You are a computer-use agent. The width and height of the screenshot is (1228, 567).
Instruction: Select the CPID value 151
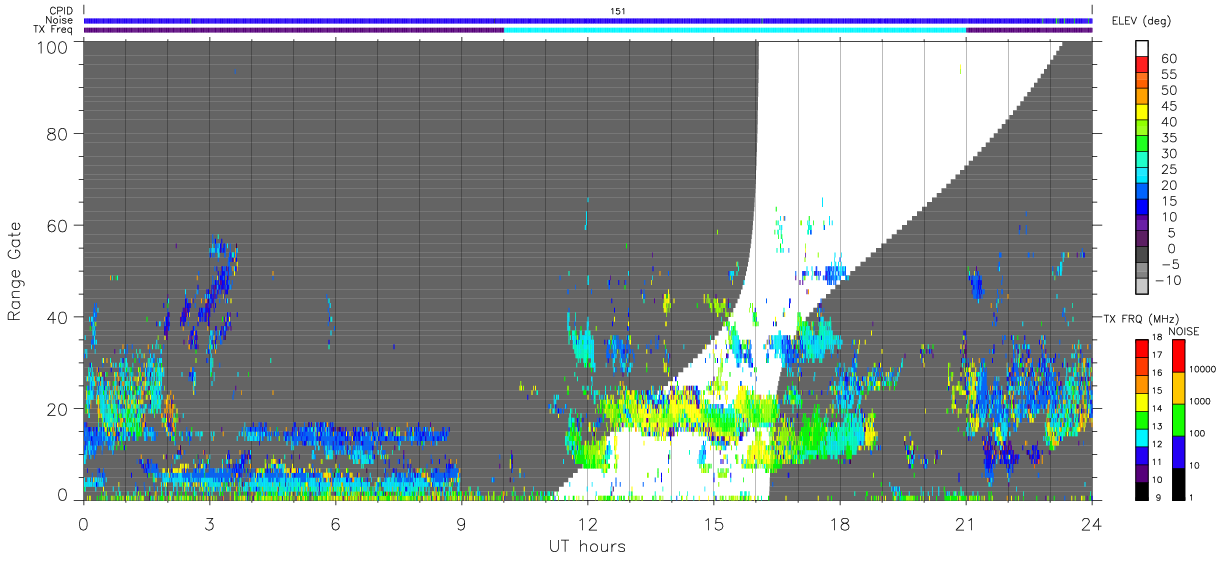[x=618, y=11]
